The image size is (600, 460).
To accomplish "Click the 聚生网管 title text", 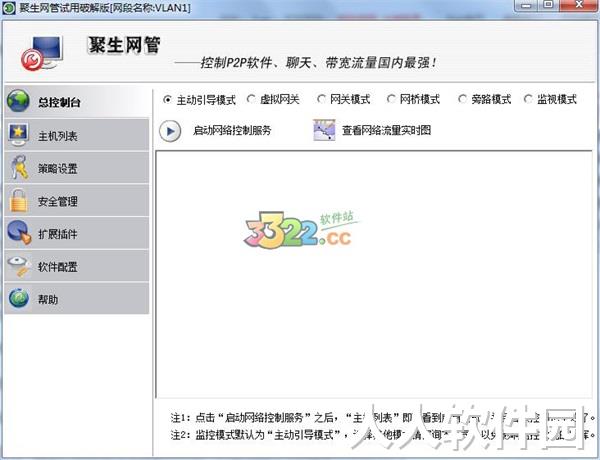I will coord(124,45).
